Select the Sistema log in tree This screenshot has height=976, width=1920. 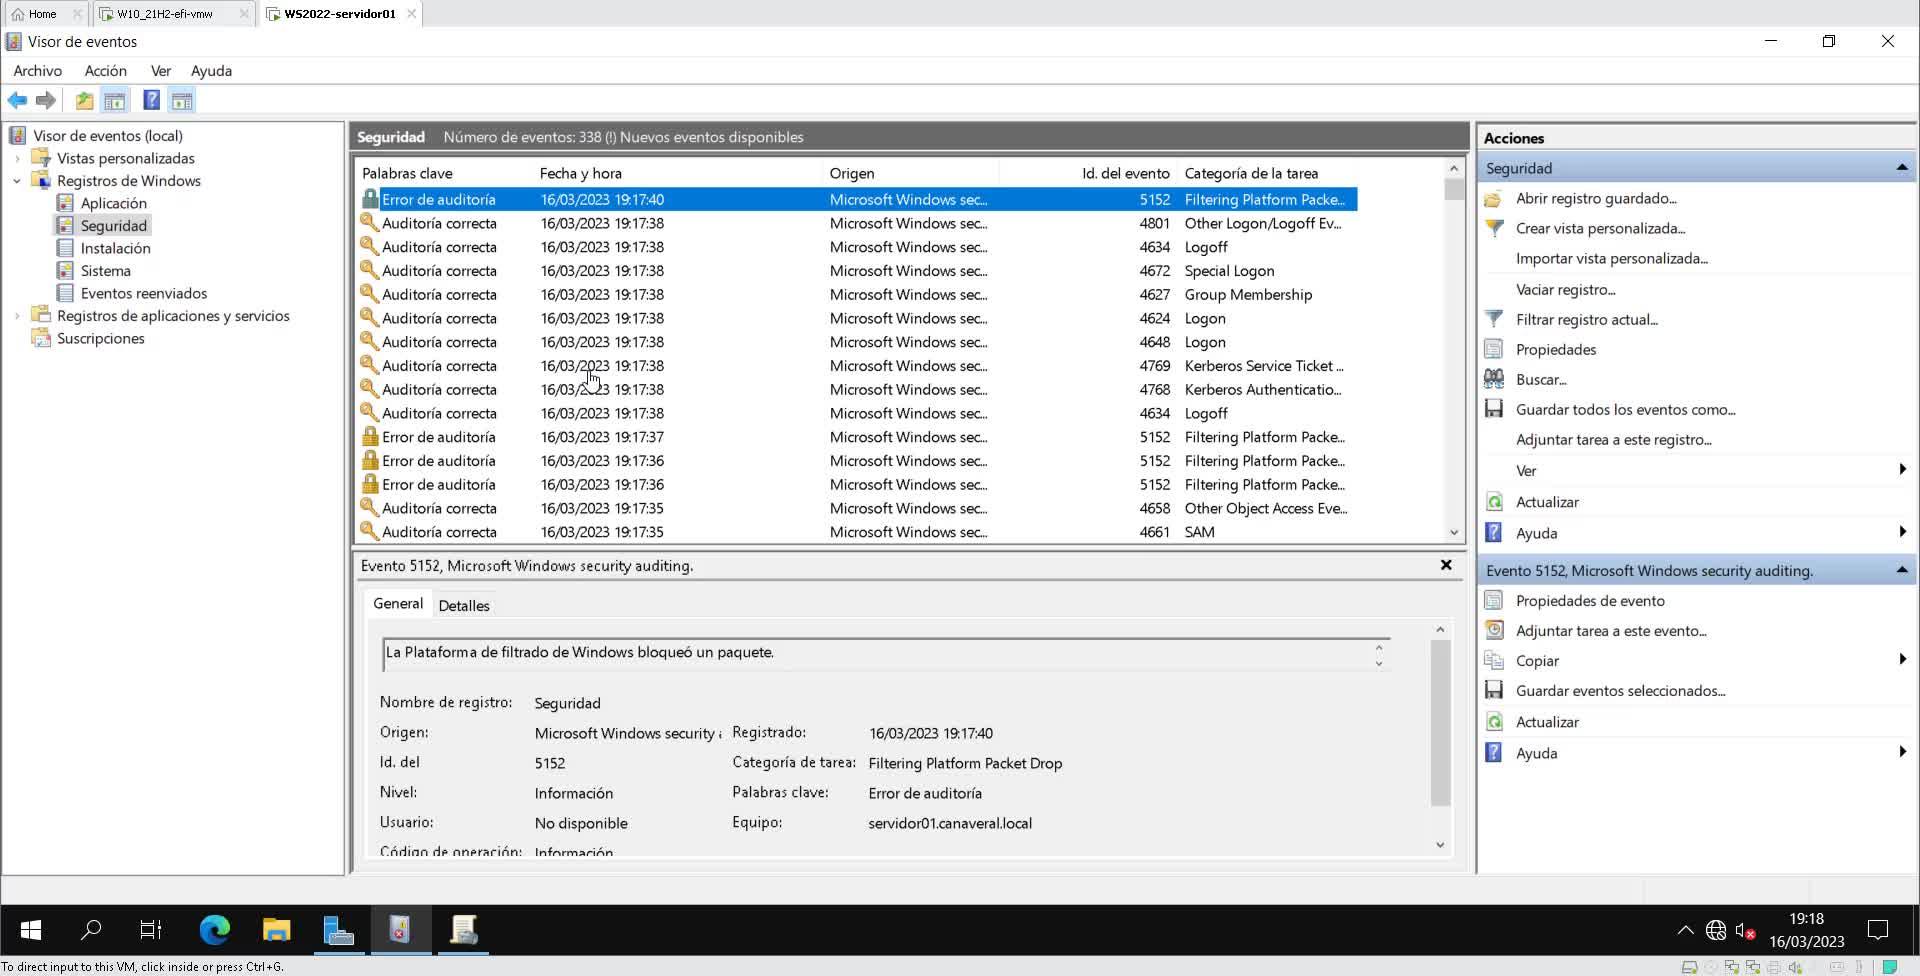click(x=105, y=271)
